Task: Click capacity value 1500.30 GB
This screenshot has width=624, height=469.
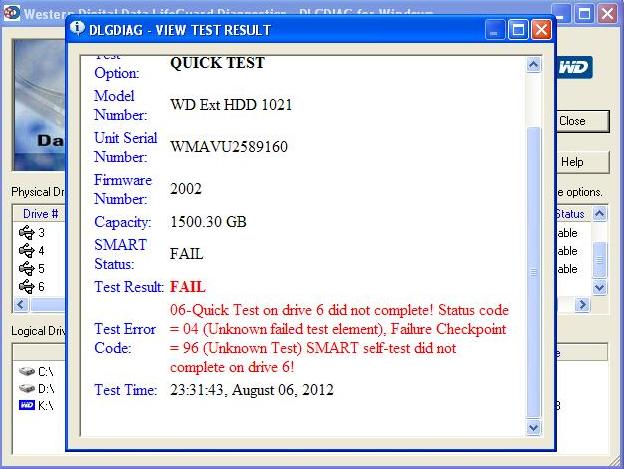Action: [208, 222]
